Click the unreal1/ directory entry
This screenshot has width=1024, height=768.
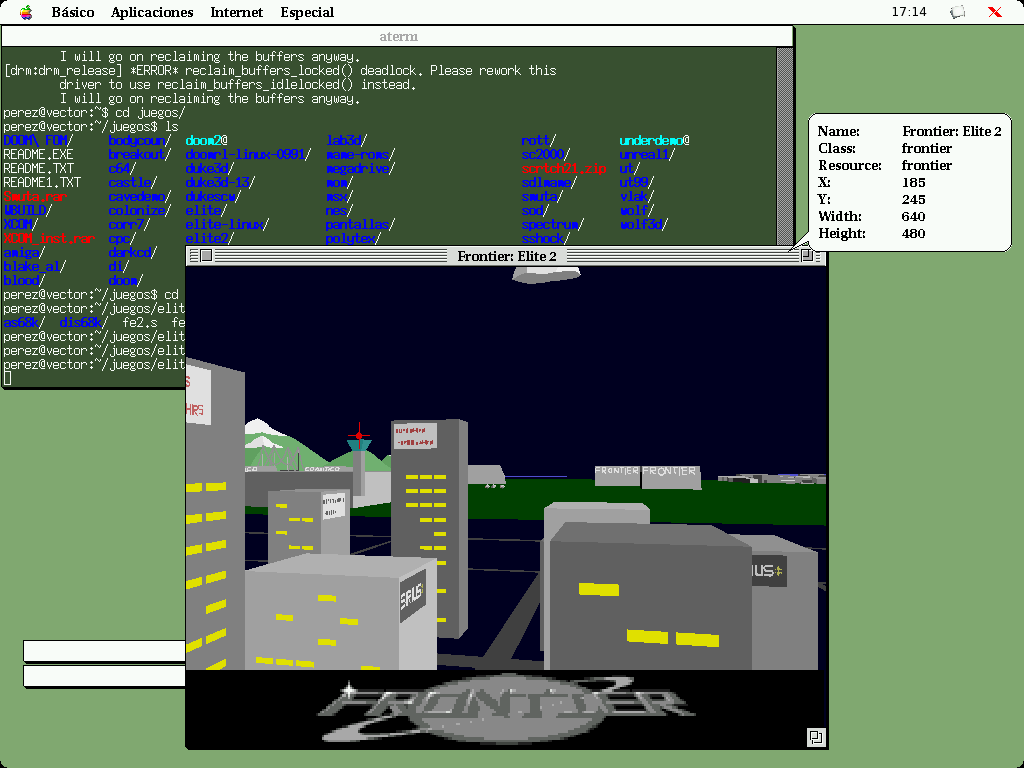[x=647, y=154]
